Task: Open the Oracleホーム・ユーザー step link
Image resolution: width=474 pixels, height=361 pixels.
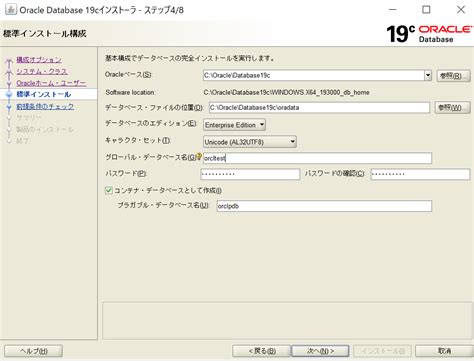Action: (x=51, y=83)
